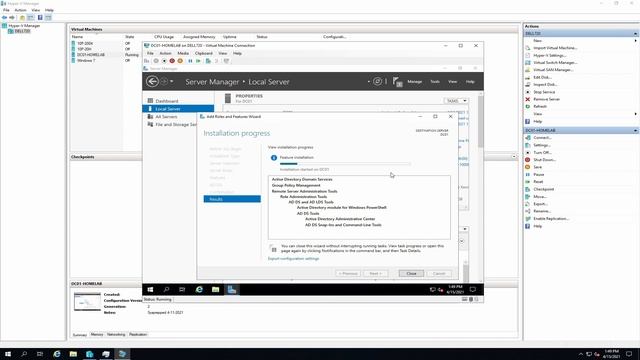640x360 pixels.
Task: Click Feature installation progress bar
Action: pos(345,164)
